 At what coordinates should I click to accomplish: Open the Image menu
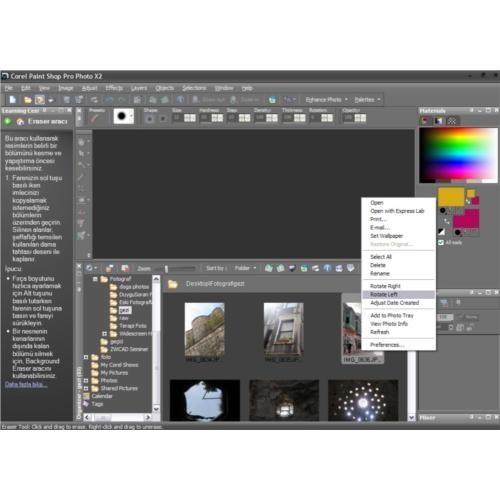[66, 88]
